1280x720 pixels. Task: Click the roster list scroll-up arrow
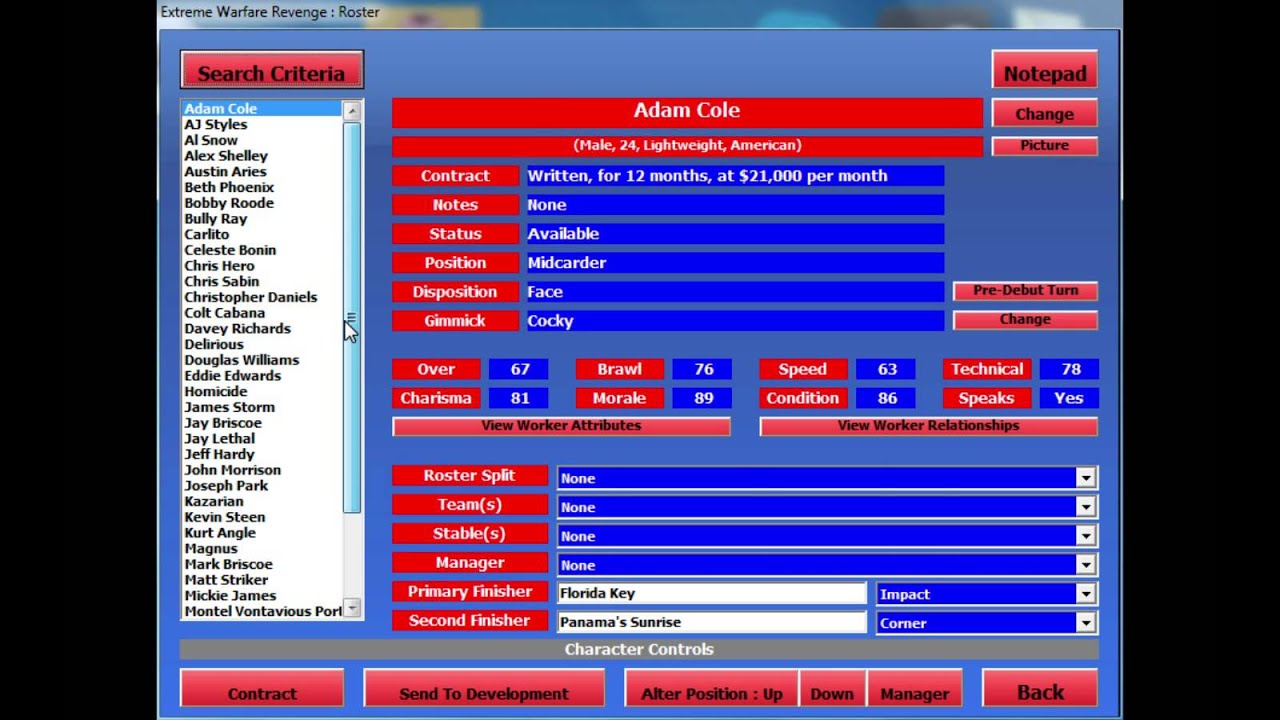(351, 110)
